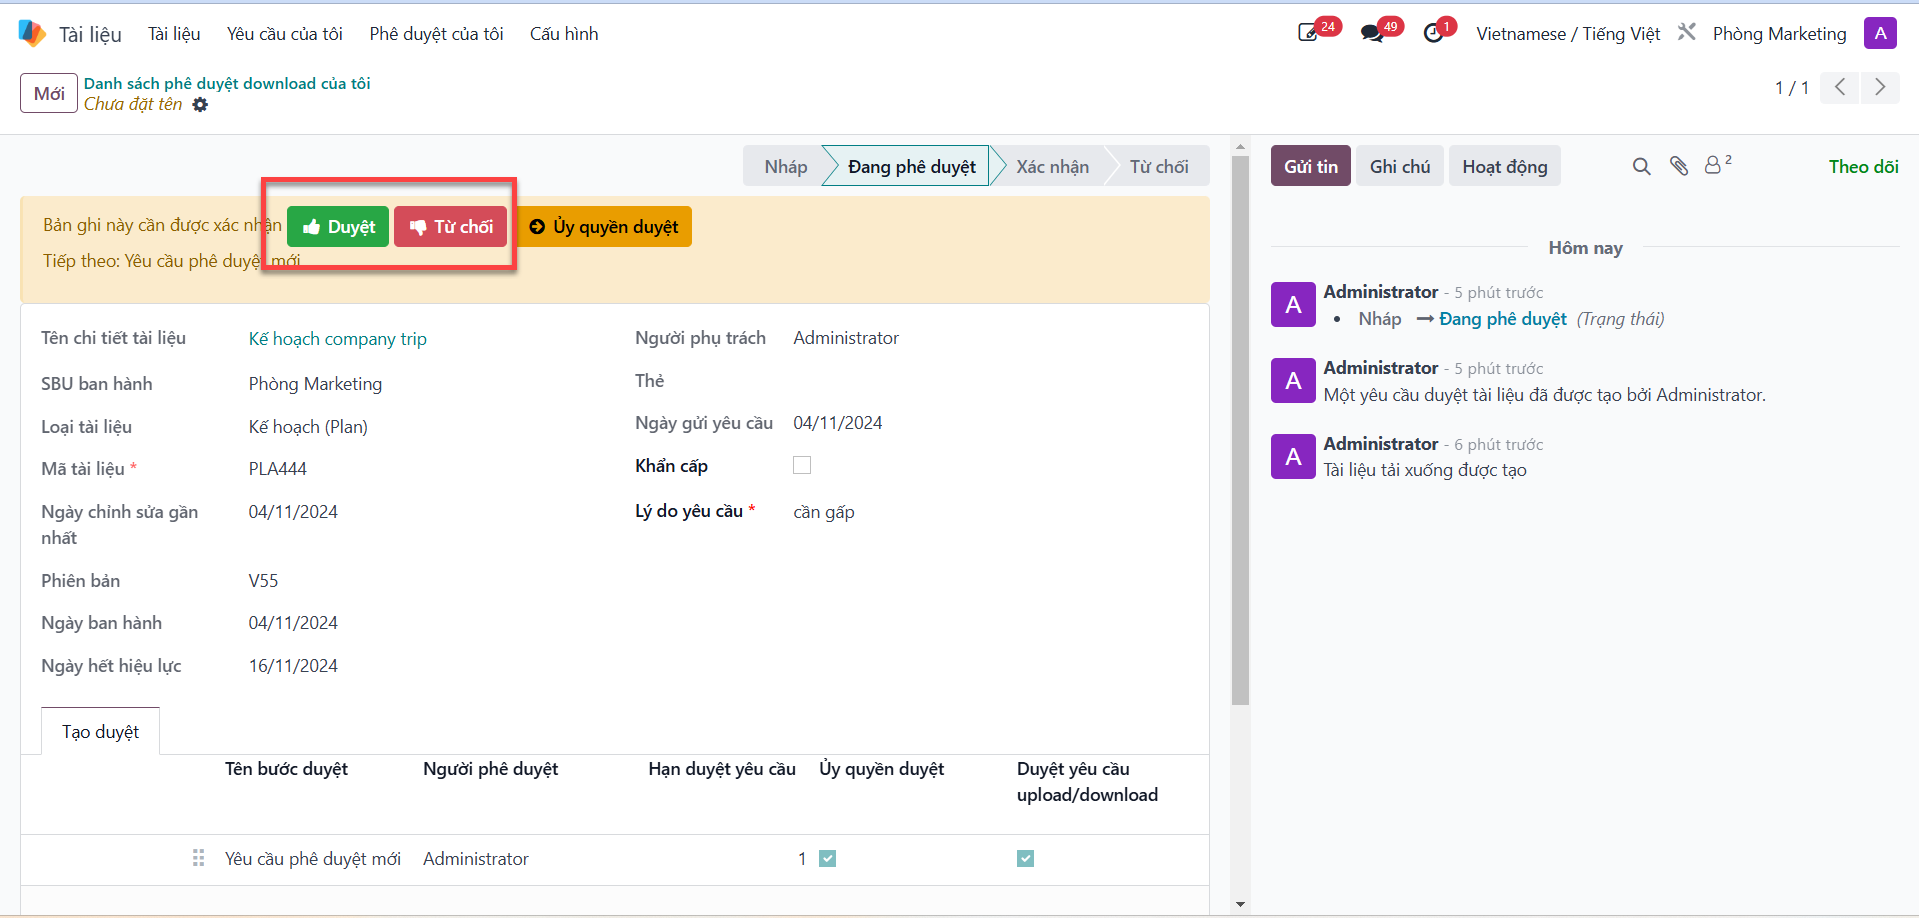The image size is (1919, 918).
Task: Toggle Ủy quyền duyệt checkbox in approval row
Action: [x=828, y=858]
